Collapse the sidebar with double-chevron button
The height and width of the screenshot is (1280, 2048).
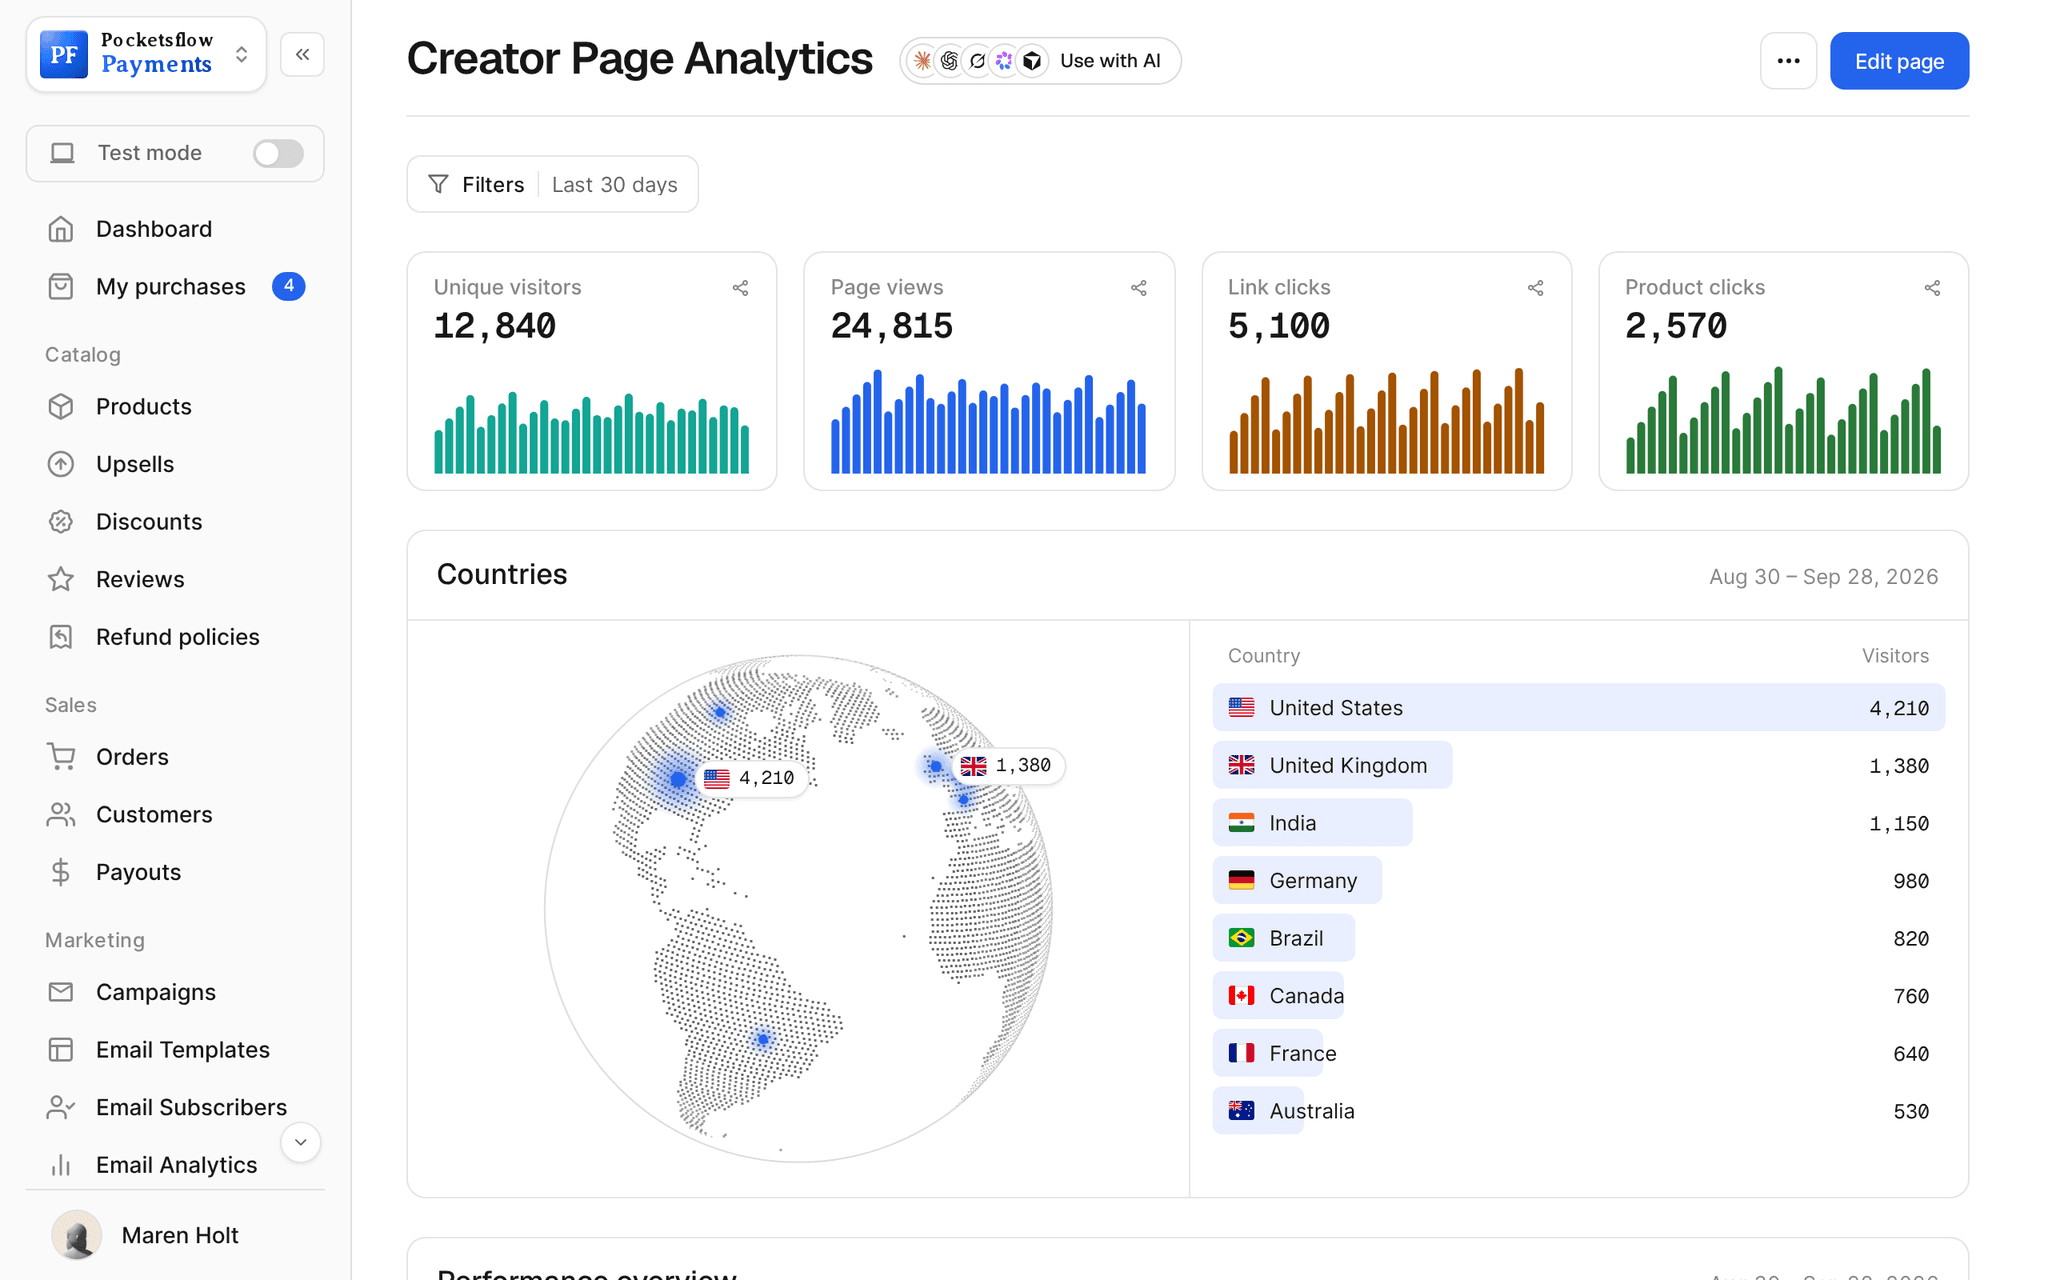click(302, 54)
